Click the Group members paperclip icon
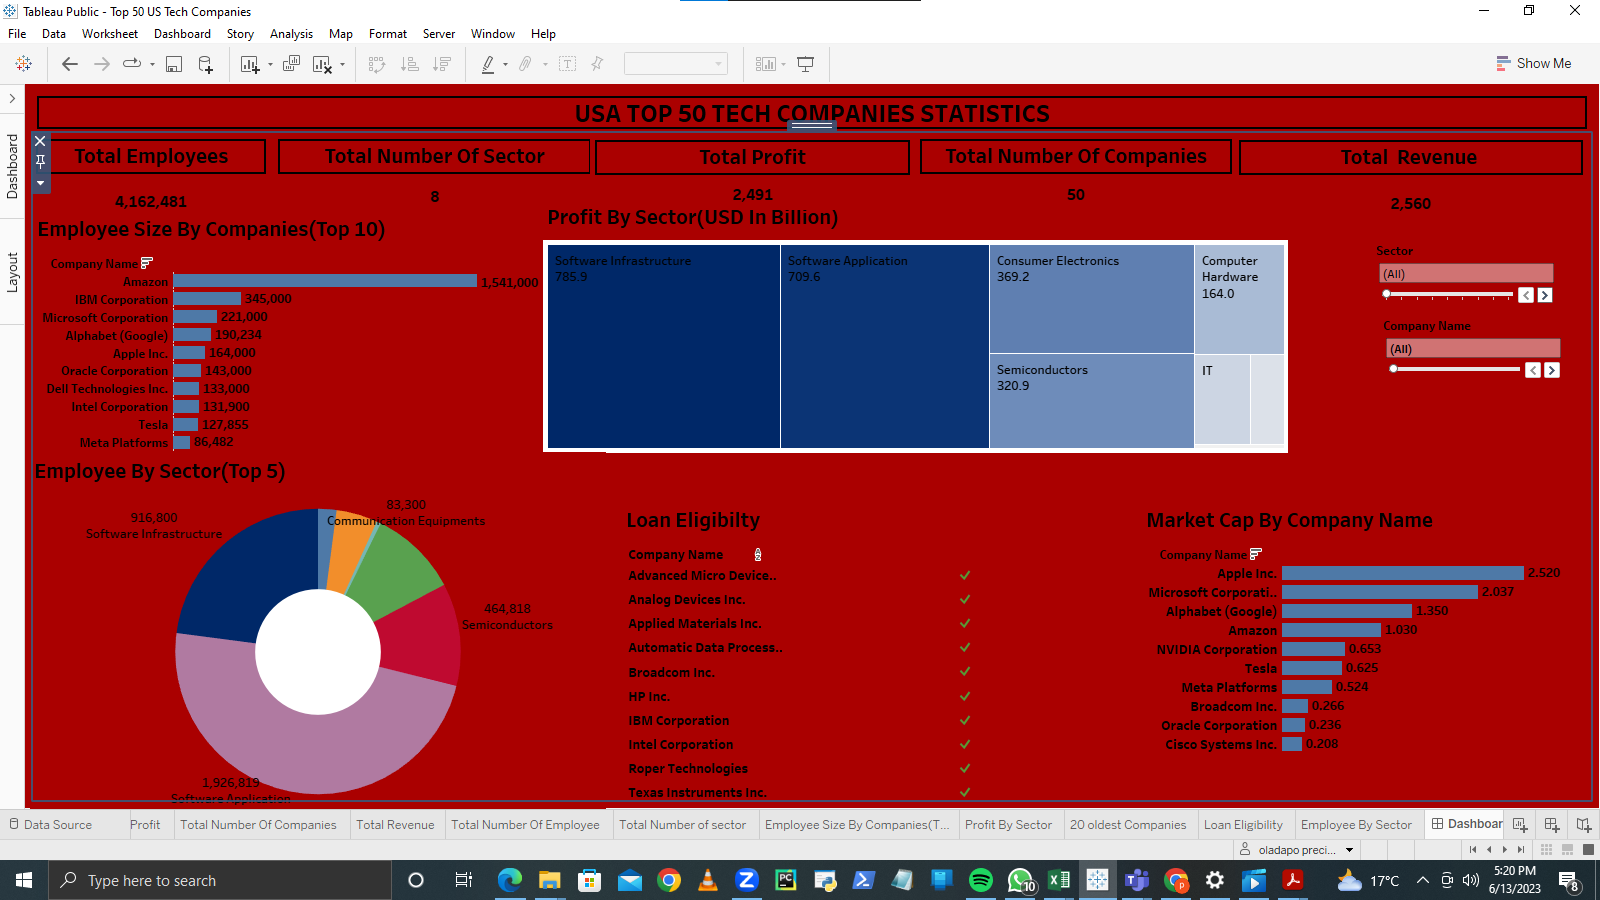Viewport: 1600px width, 900px height. point(525,64)
